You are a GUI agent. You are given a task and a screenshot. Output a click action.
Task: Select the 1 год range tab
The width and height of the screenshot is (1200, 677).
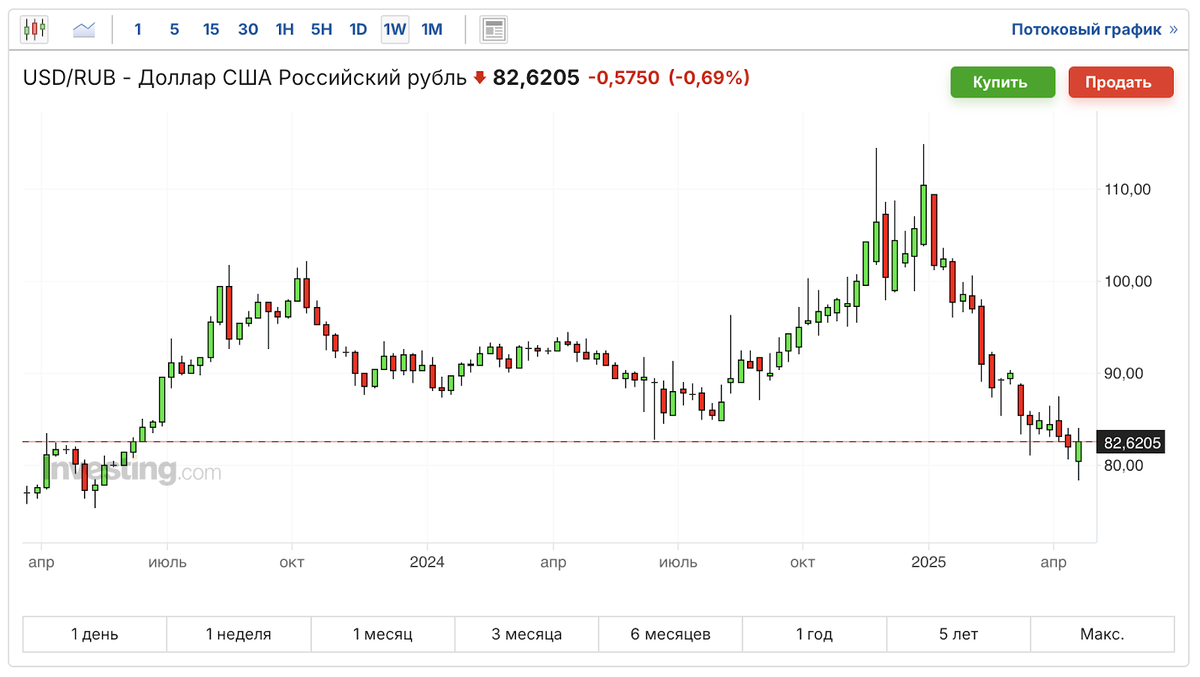[x=815, y=634]
